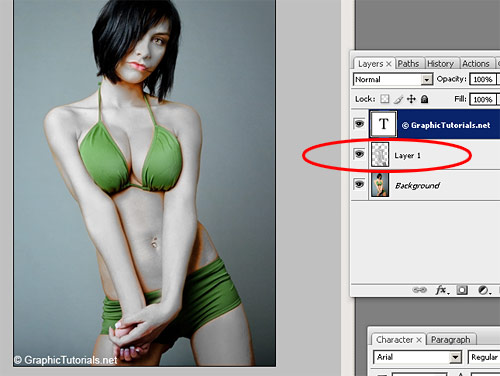Click the lock all padlock icon

(x=424, y=99)
